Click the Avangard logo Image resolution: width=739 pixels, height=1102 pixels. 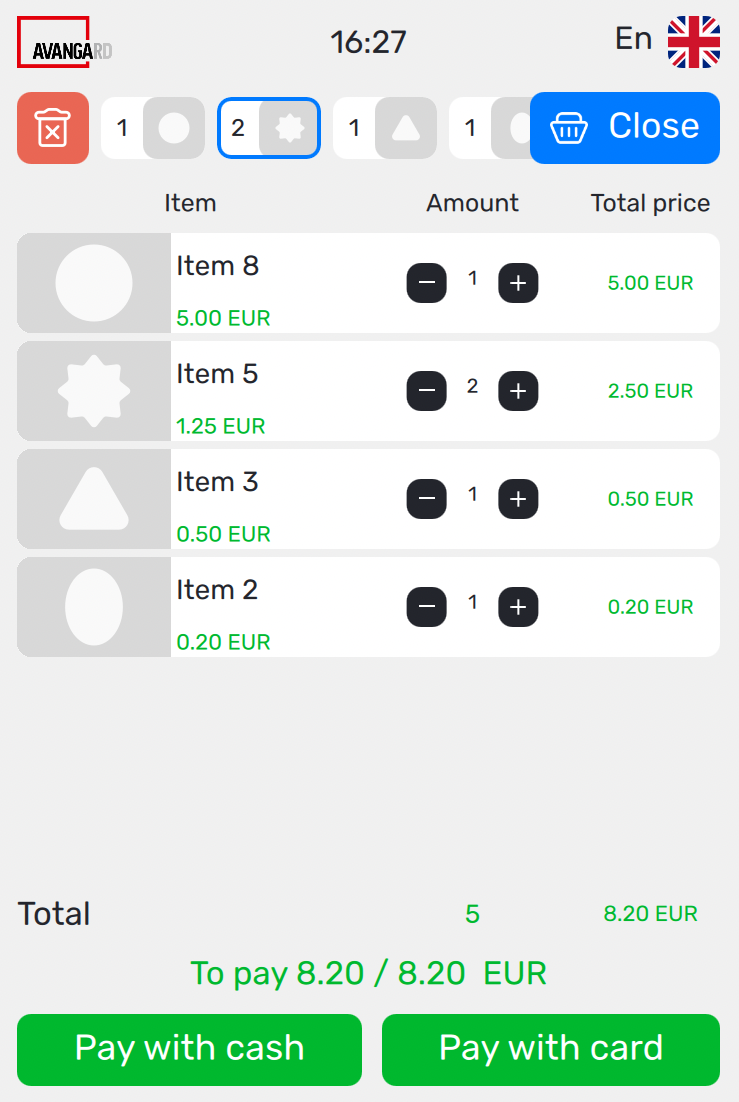pos(64,43)
